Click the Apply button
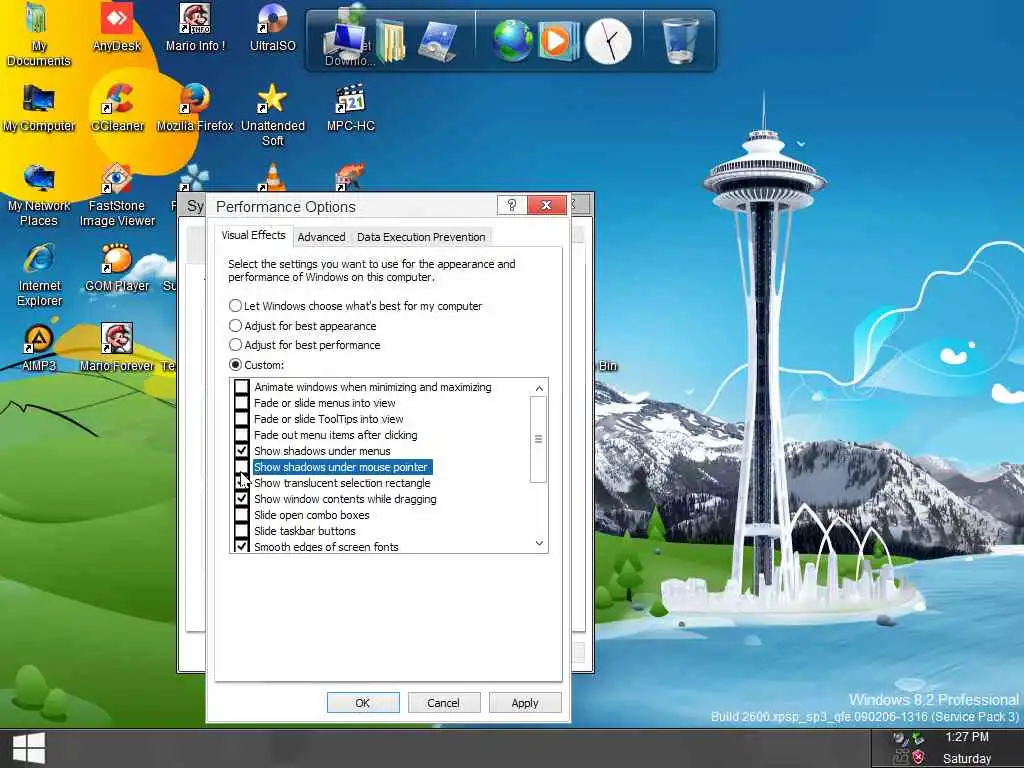This screenshot has width=1024, height=768. 524,703
